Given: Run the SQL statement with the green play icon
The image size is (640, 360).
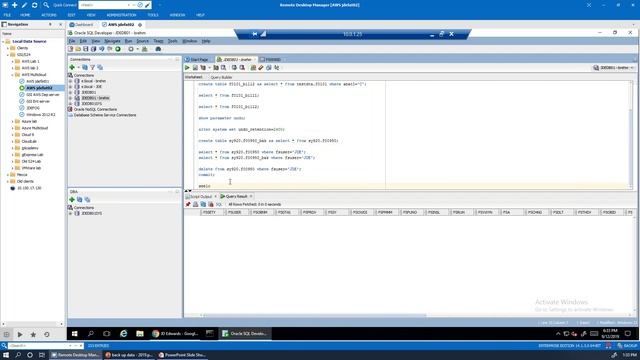Looking at the screenshot, I should click(187, 68).
